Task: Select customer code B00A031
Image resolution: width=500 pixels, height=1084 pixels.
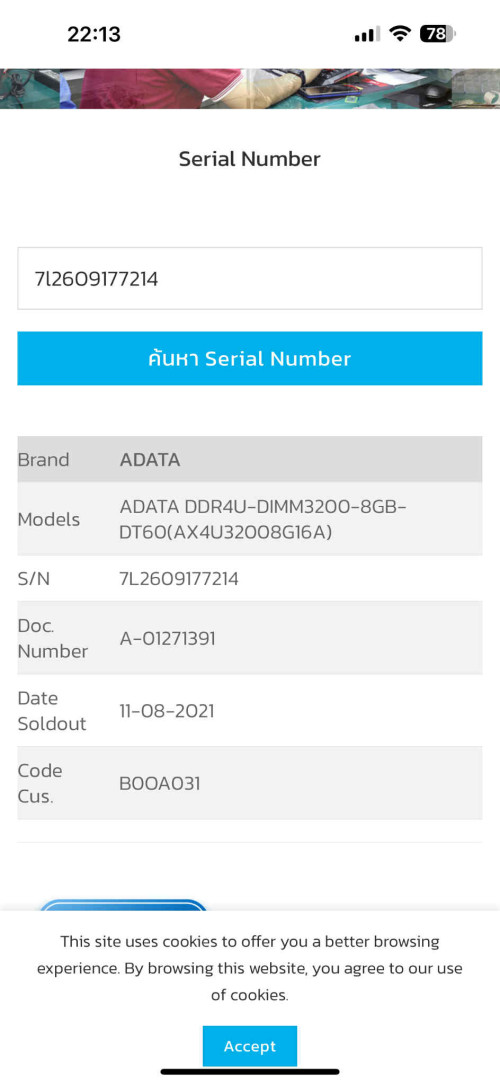Action: click(x=160, y=783)
